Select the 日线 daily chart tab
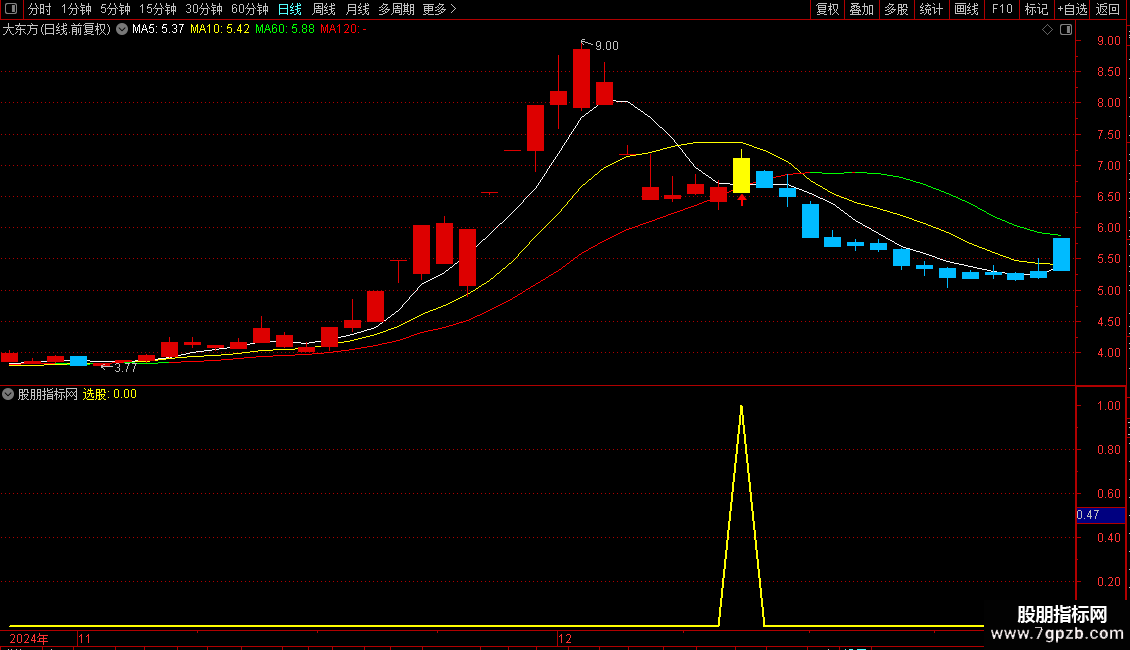This screenshot has width=1130, height=650. [x=290, y=9]
